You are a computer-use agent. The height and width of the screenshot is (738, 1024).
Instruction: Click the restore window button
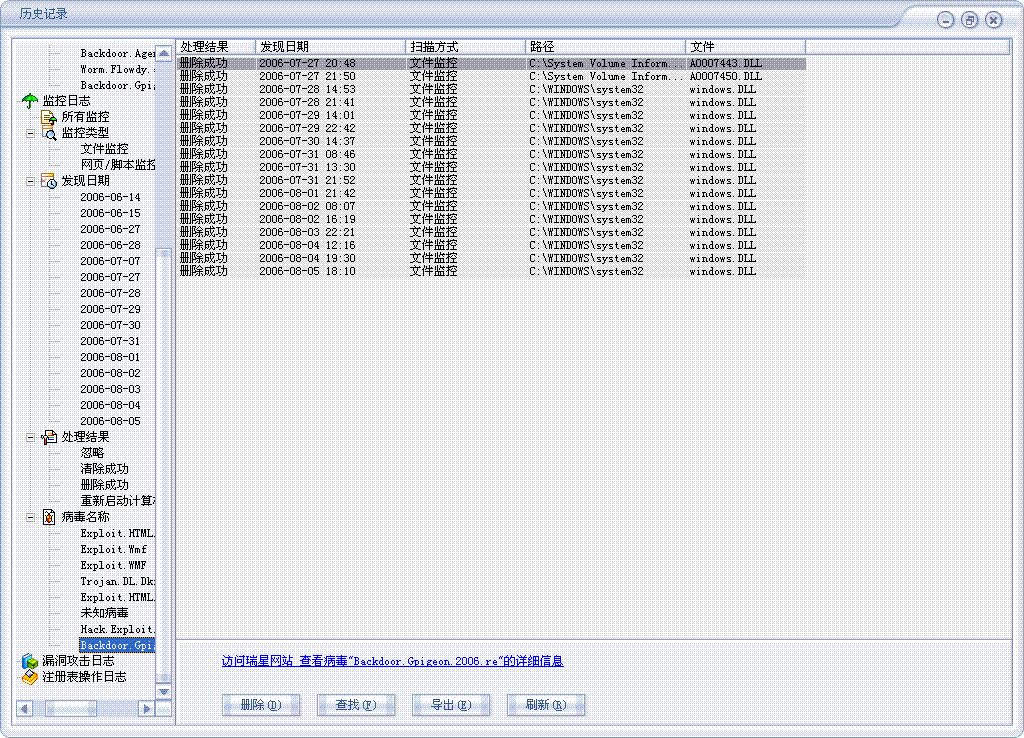tap(970, 20)
